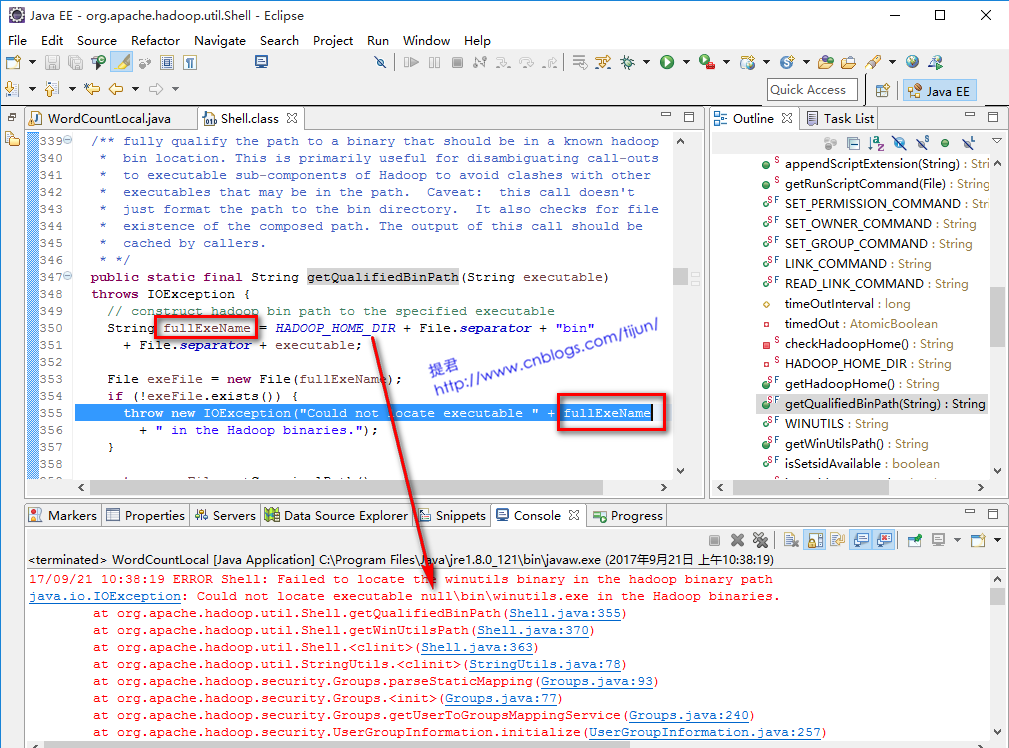This screenshot has width=1009, height=748.
Task: Collapse the Javadoc comment at line 339
Action: click(x=68, y=140)
